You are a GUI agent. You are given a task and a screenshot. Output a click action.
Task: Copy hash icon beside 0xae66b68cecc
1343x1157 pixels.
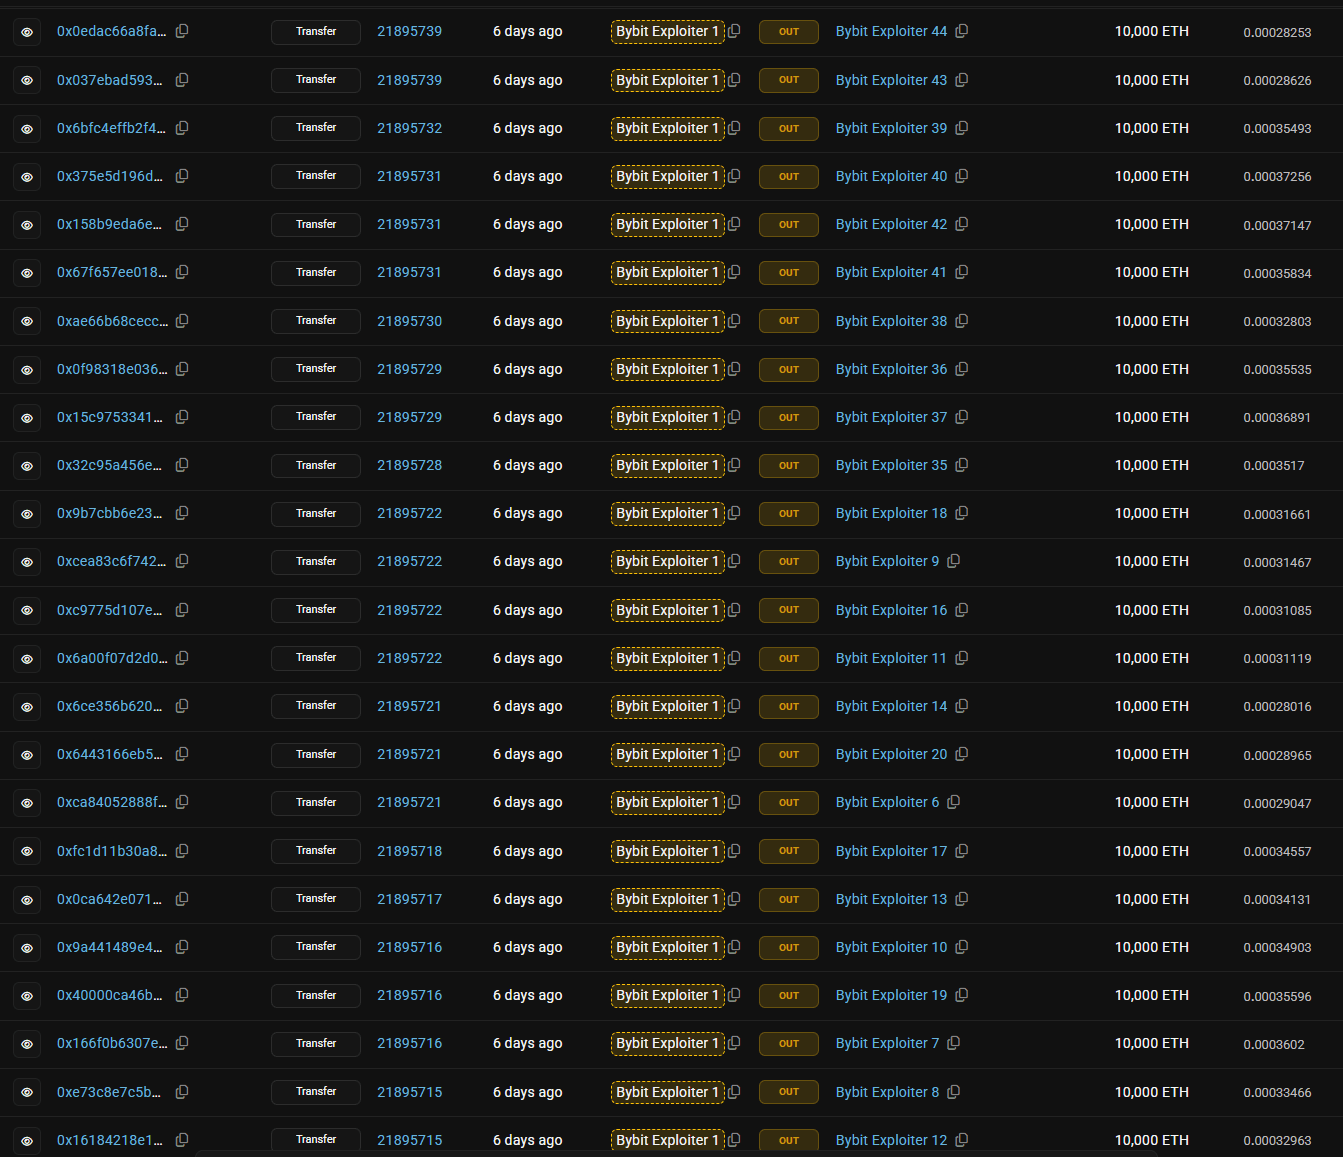coord(182,321)
